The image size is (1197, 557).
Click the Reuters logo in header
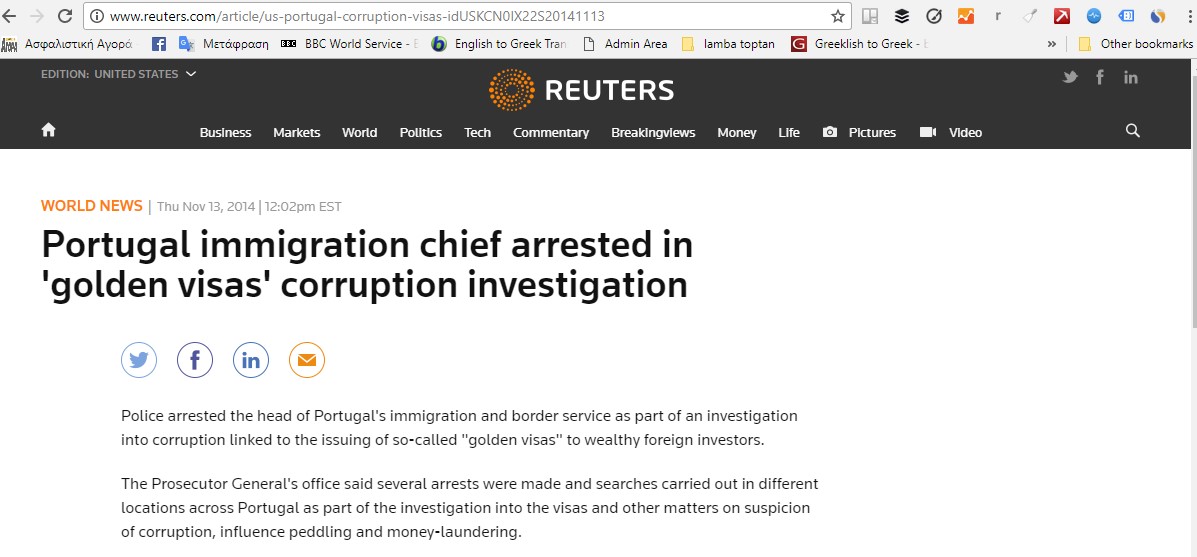[582, 90]
